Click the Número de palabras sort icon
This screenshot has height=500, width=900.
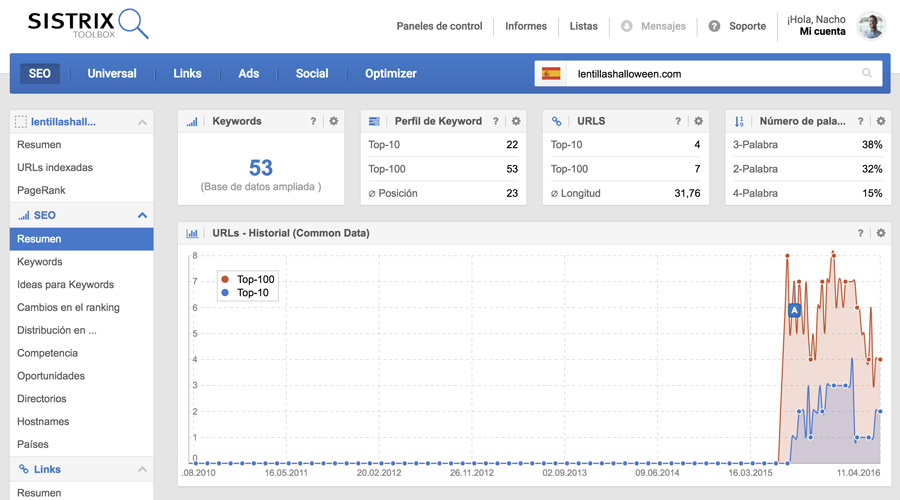click(x=739, y=121)
